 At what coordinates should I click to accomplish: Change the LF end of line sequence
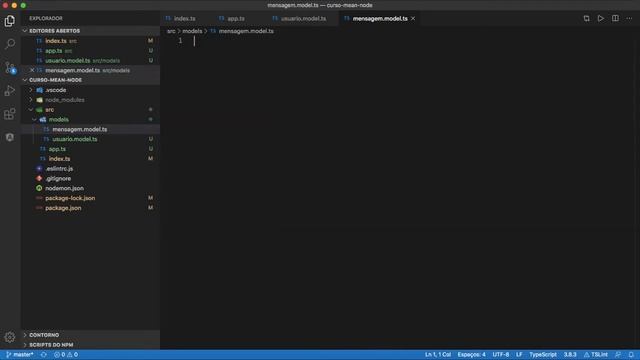[519, 355]
